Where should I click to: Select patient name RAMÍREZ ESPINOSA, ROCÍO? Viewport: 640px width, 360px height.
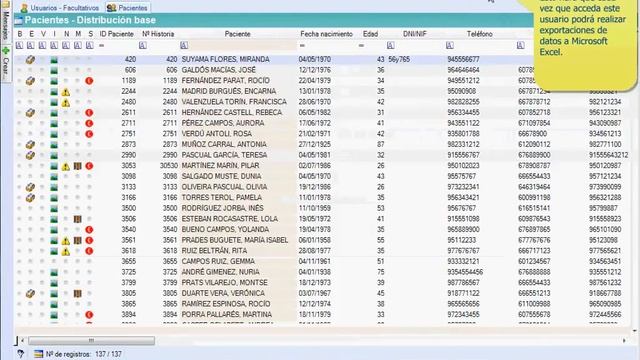(x=226, y=304)
